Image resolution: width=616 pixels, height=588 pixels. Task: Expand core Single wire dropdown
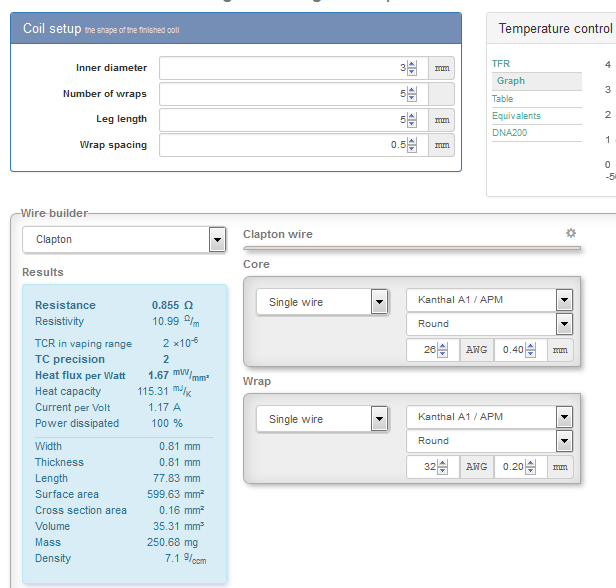click(x=322, y=302)
